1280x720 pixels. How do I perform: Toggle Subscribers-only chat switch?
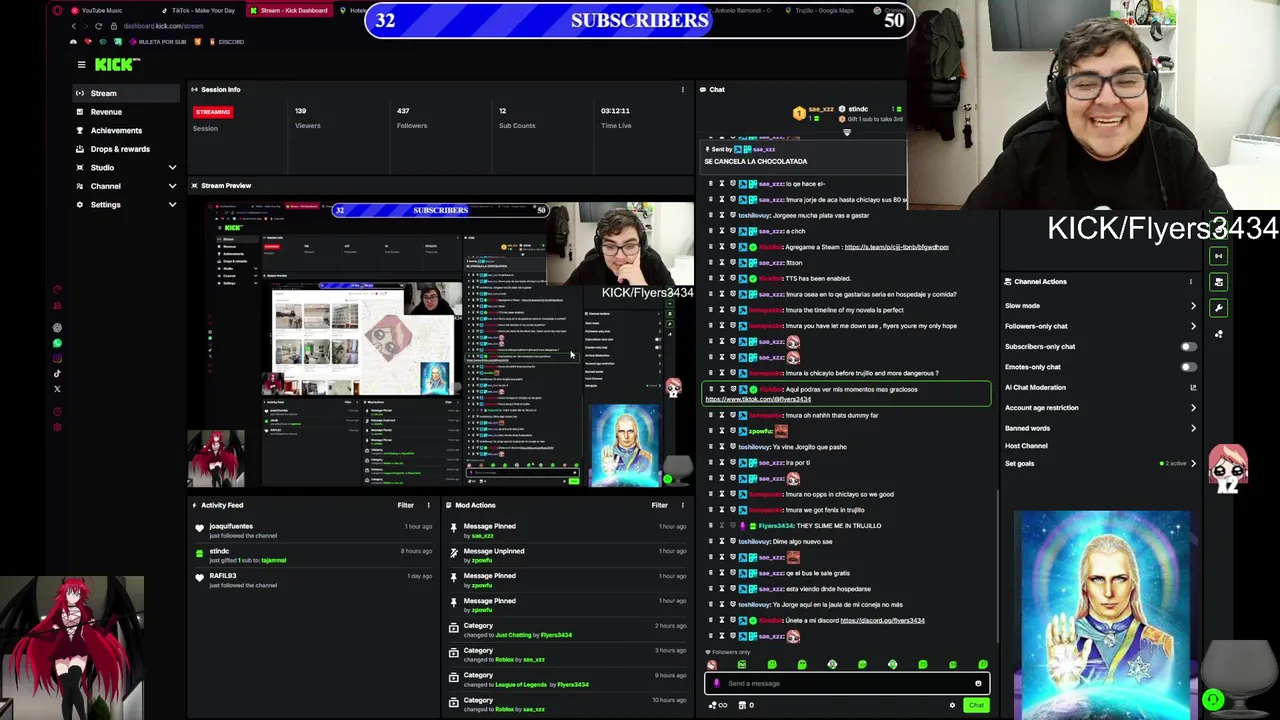(x=1187, y=347)
